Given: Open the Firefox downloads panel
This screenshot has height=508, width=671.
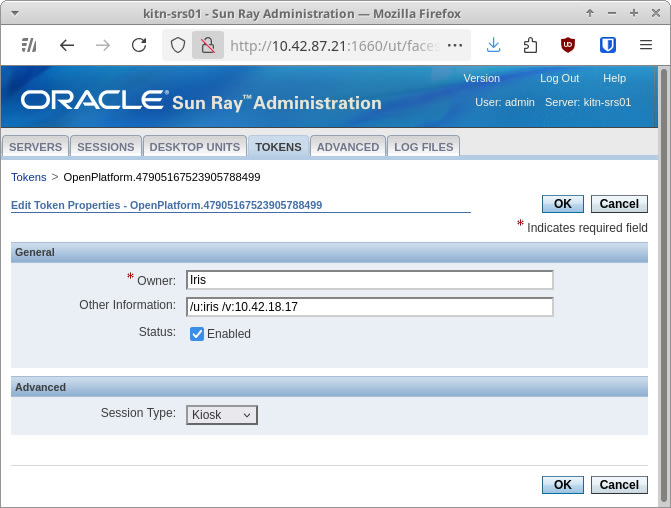Looking at the screenshot, I should pos(493,45).
